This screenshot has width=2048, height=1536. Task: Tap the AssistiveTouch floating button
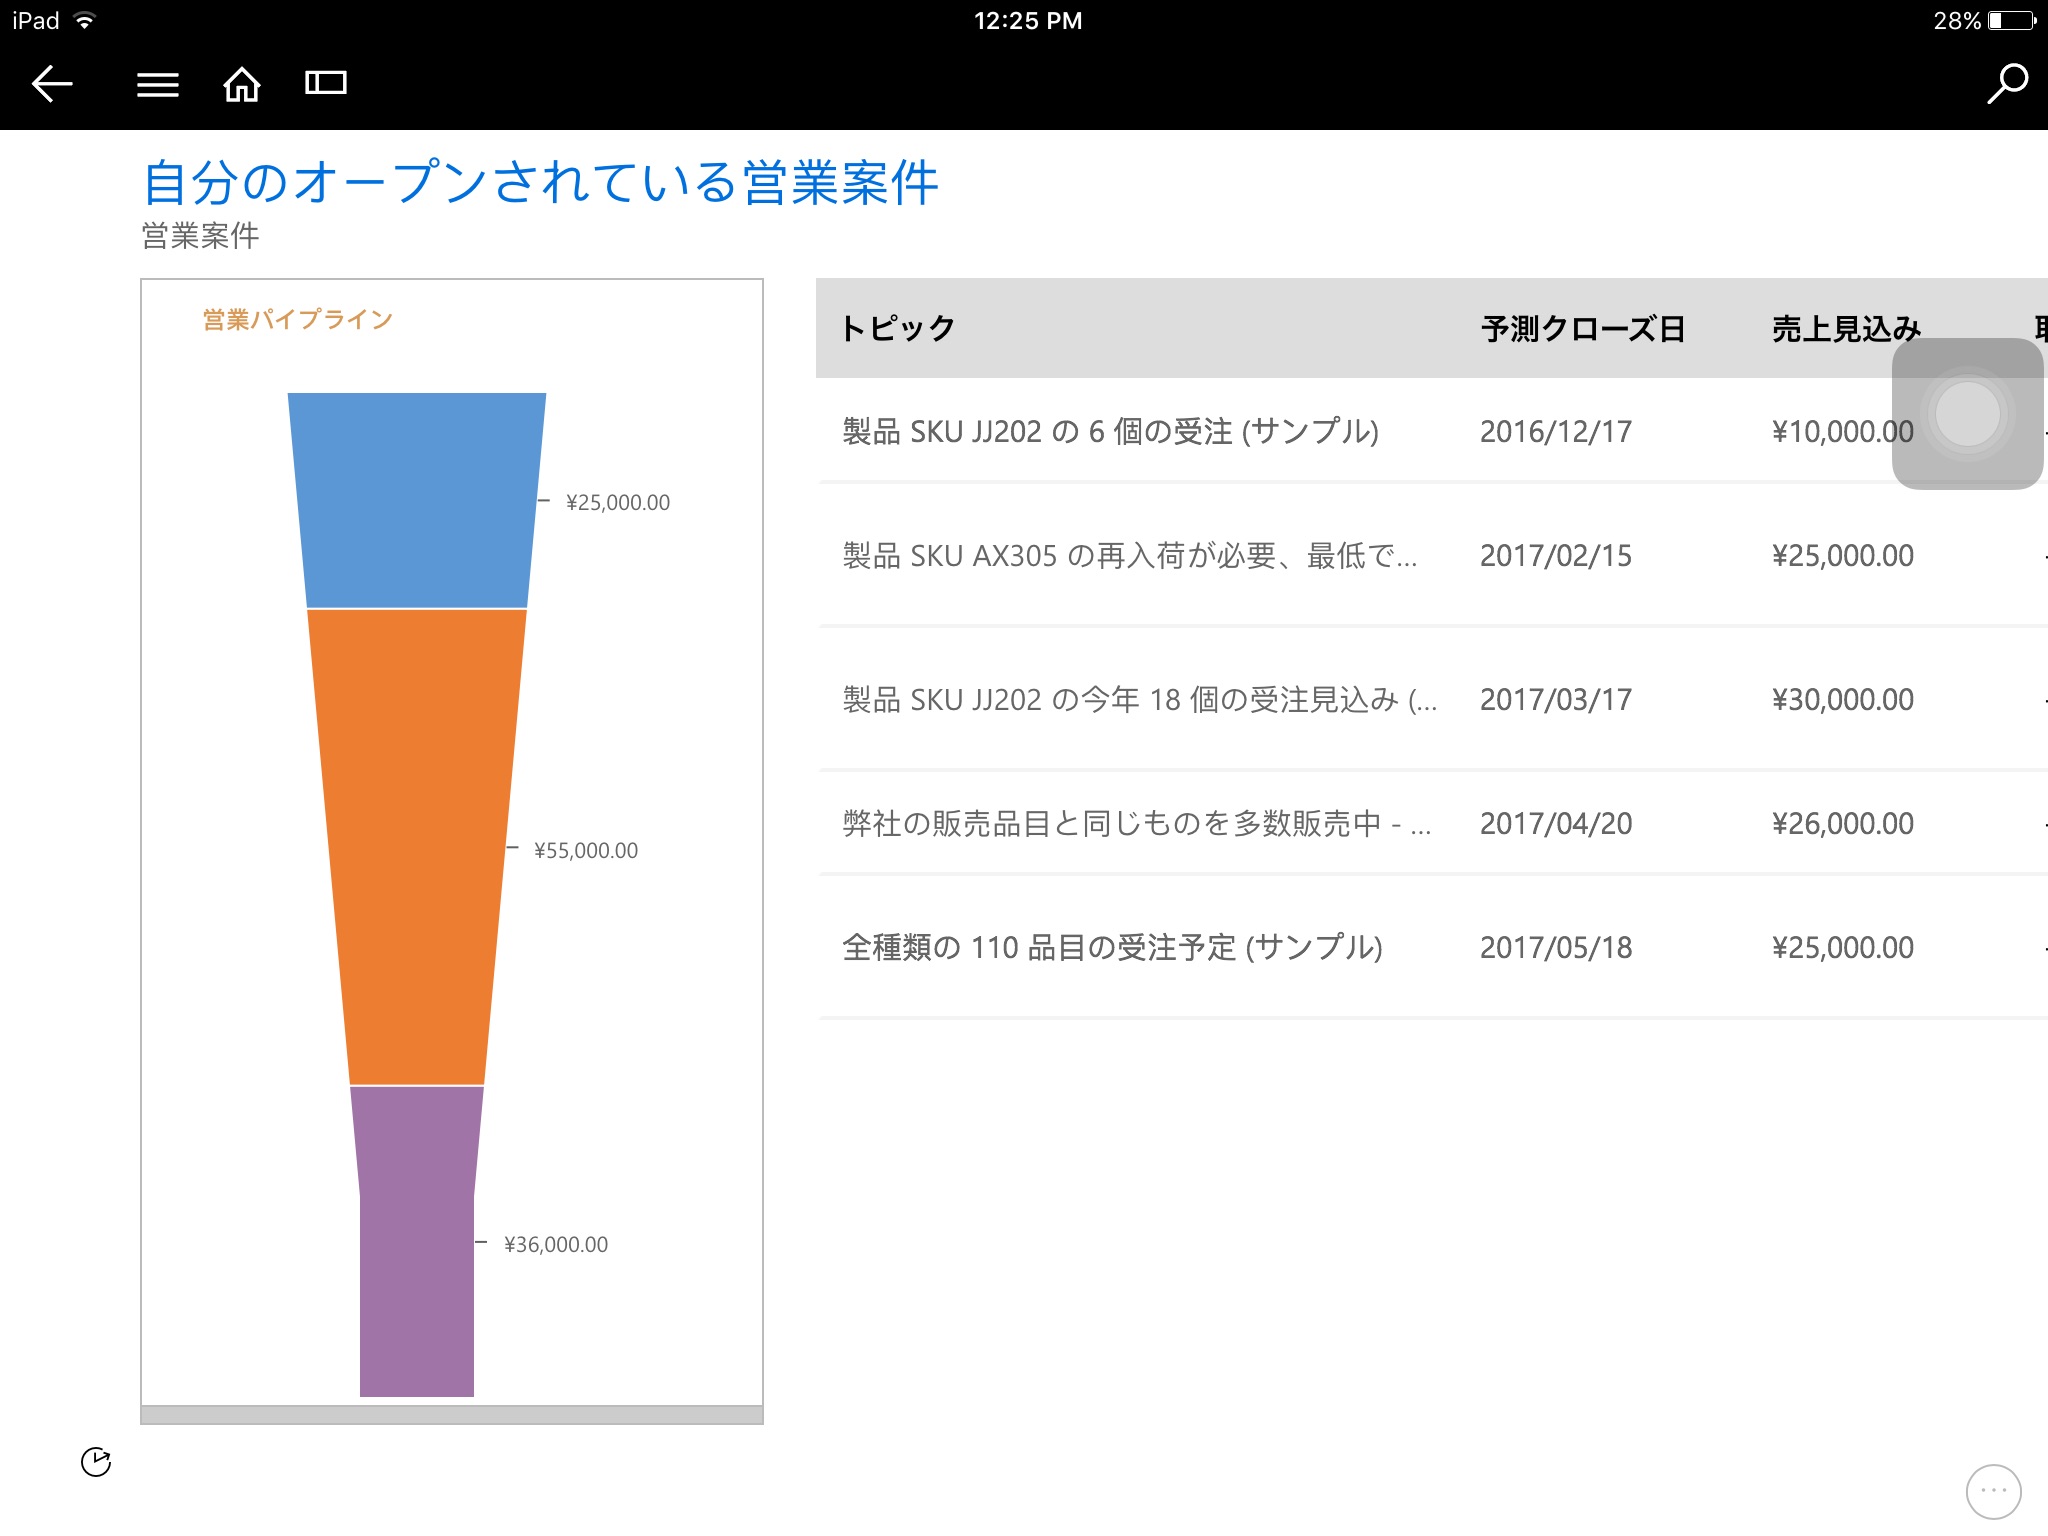(1967, 413)
